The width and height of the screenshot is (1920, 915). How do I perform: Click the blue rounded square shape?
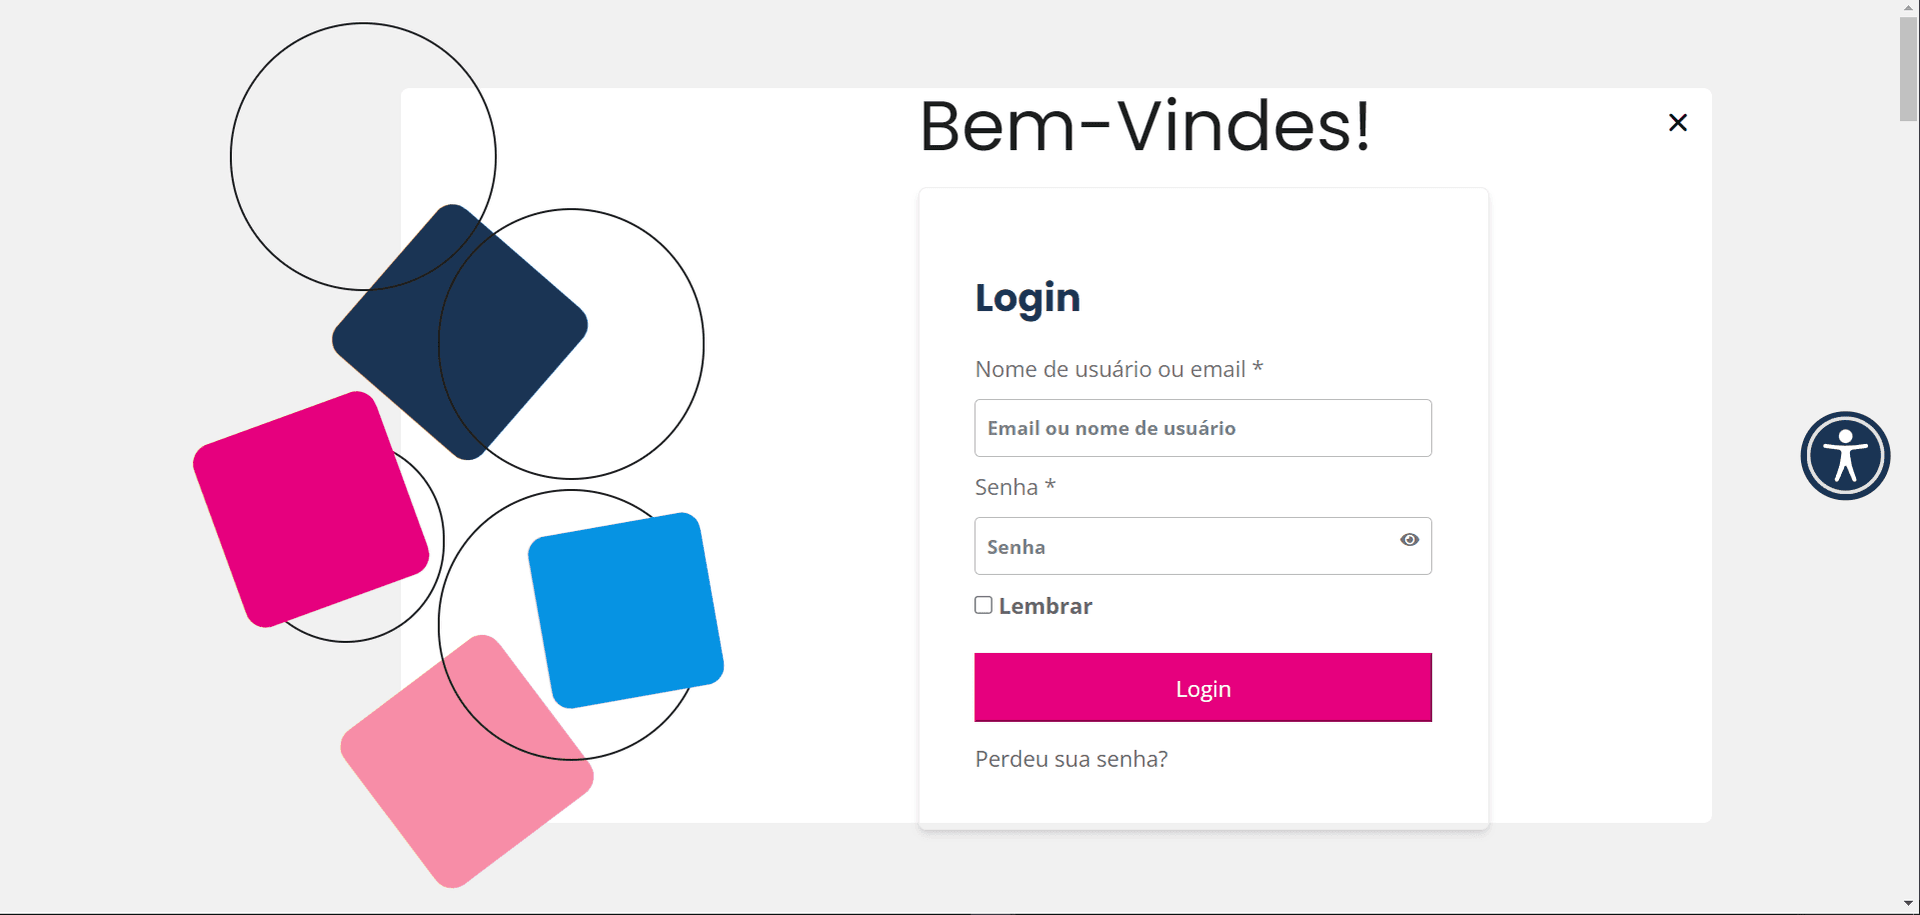pyautogui.click(x=626, y=610)
